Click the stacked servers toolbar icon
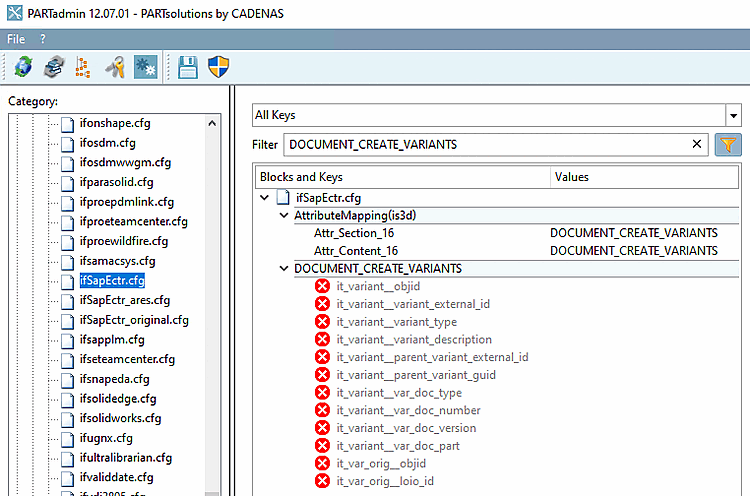 tap(53, 67)
